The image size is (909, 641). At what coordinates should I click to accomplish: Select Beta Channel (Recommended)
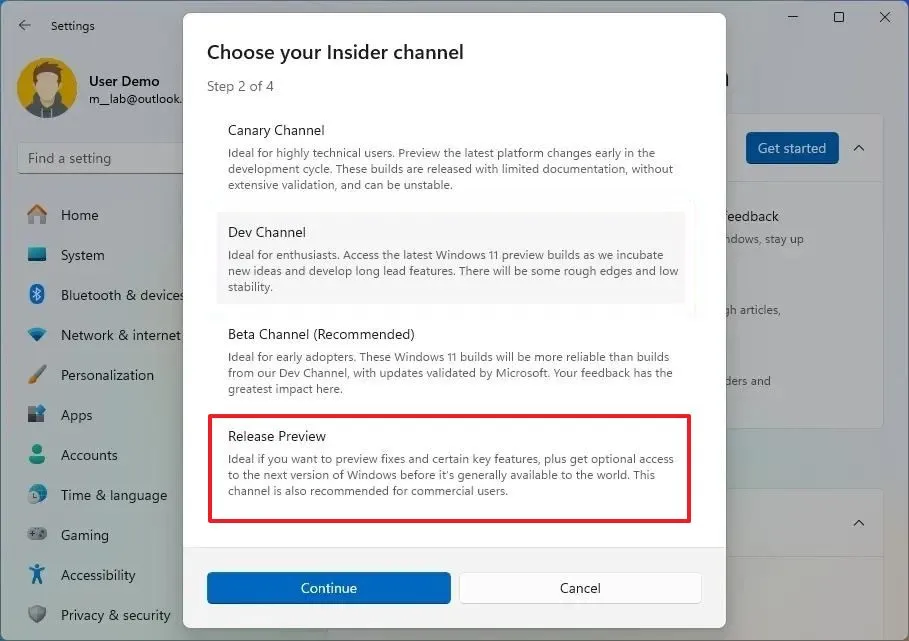[x=450, y=360]
